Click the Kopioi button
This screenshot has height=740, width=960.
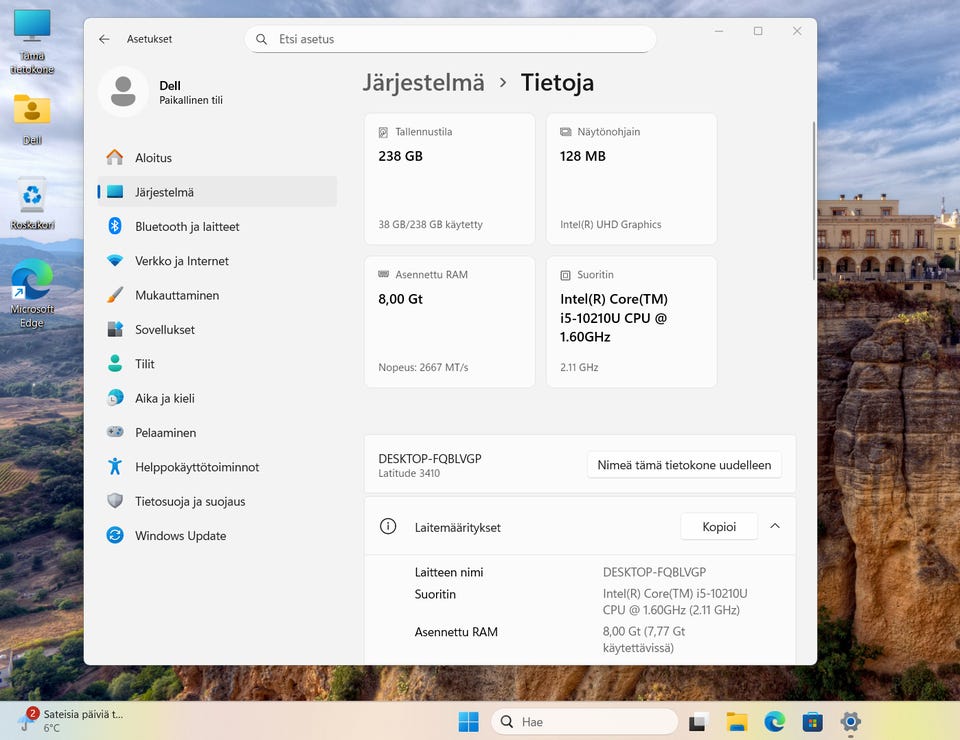(x=718, y=527)
